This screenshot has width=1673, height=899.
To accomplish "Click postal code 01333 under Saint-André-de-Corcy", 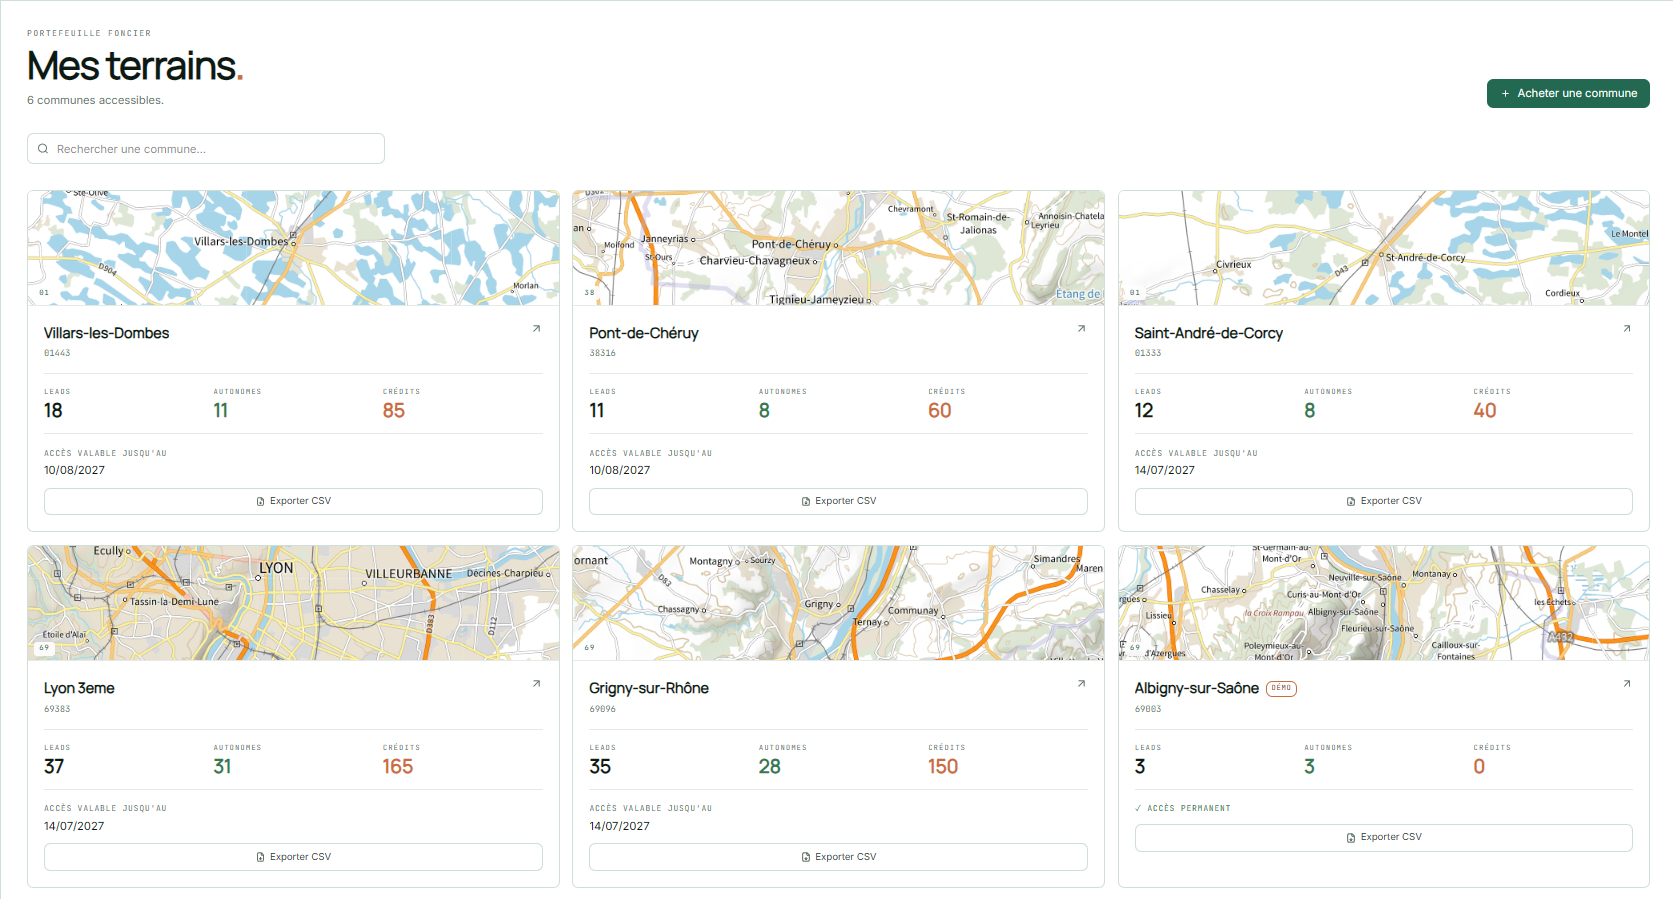I will (1148, 353).
